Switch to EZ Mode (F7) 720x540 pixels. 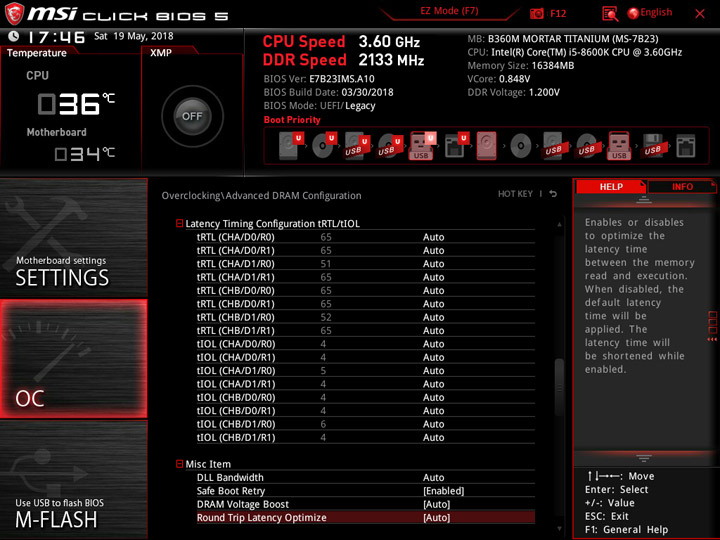click(x=450, y=11)
